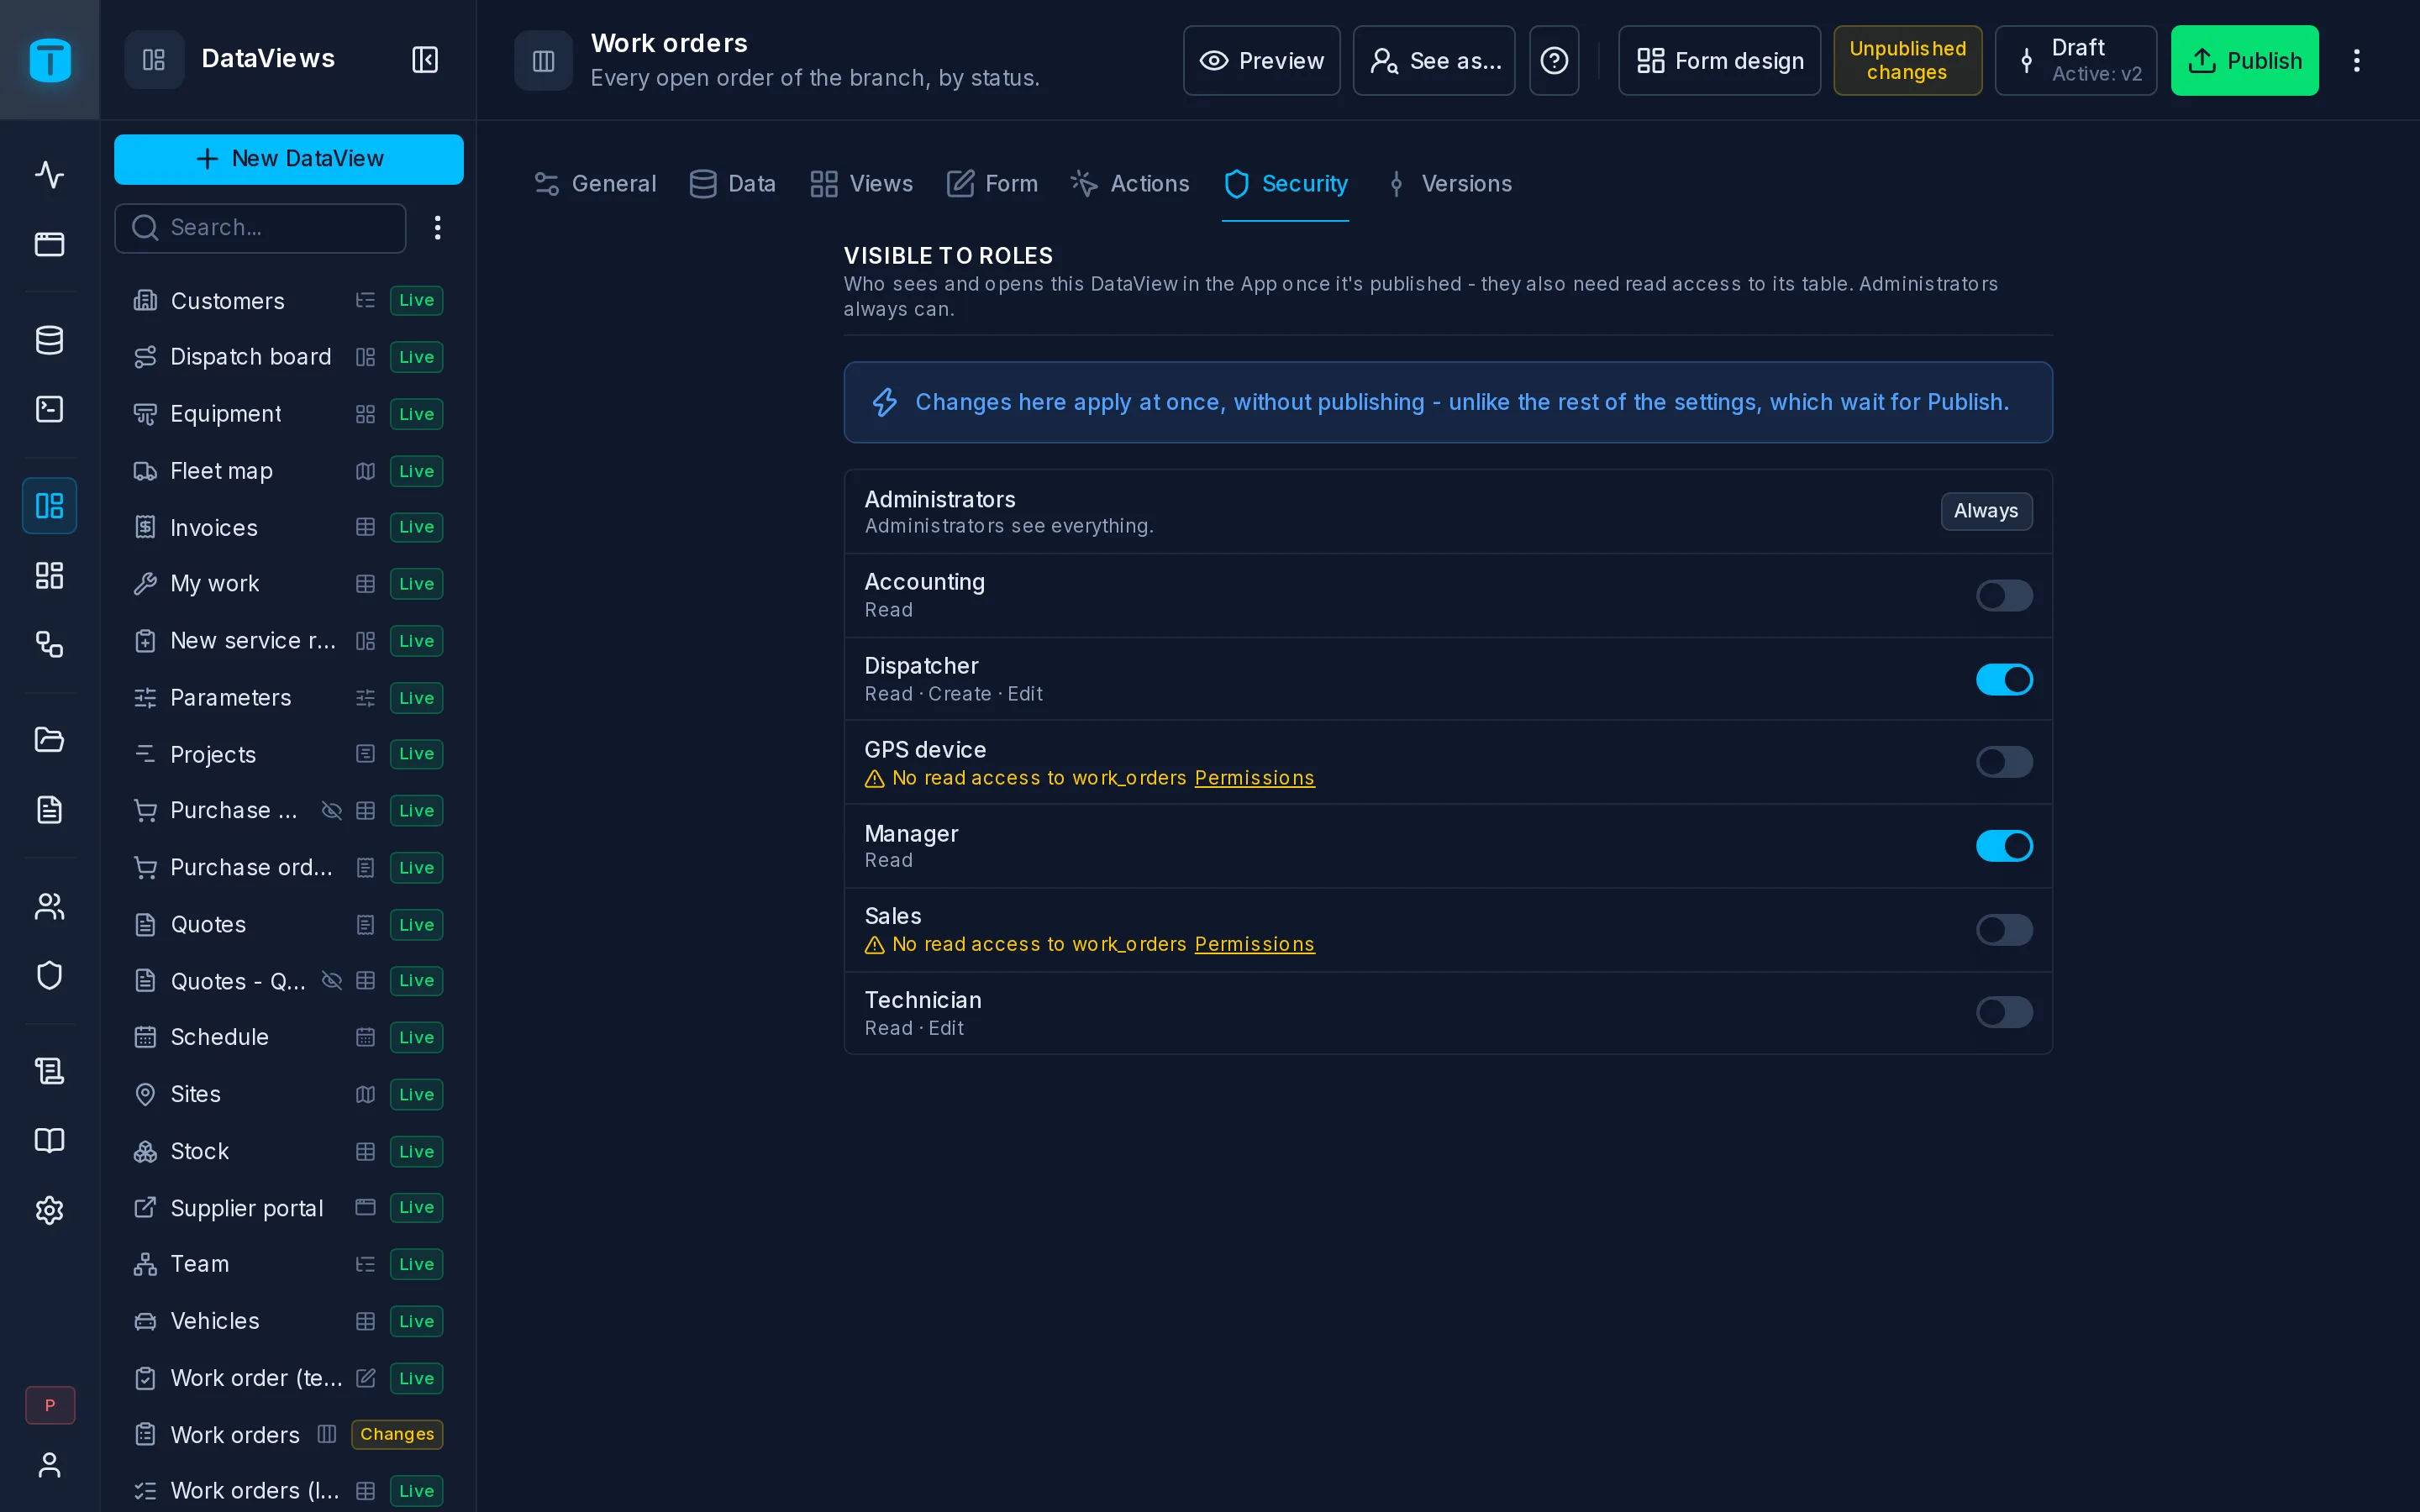2420x1512 pixels.
Task: Click the app logo in top-left corner
Action: [x=50, y=60]
